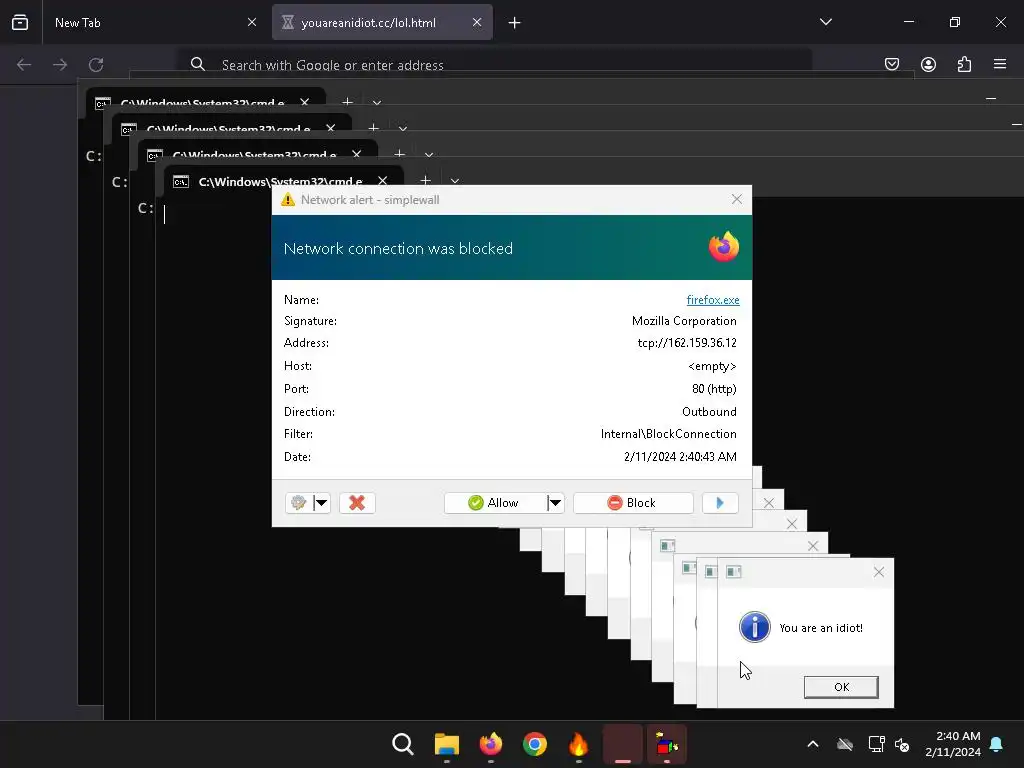Open the simplewall settings gear button
Image resolution: width=1024 pixels, height=768 pixels.
coord(299,503)
